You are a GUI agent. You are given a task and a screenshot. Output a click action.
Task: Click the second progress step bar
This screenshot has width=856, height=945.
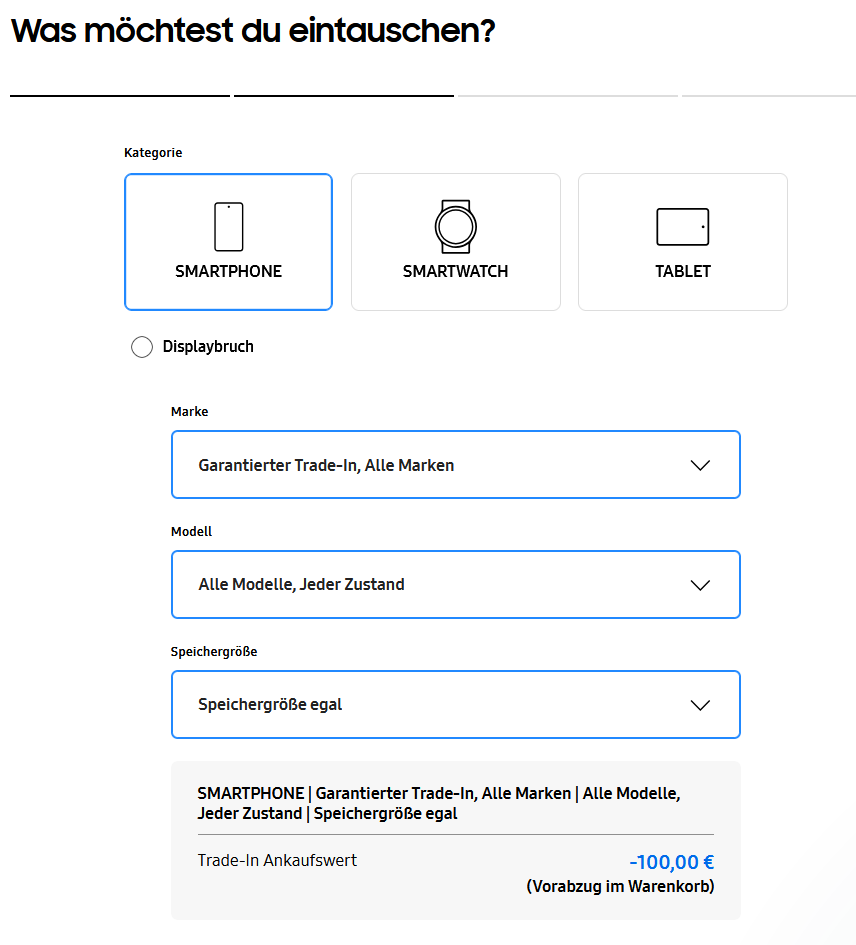click(344, 96)
